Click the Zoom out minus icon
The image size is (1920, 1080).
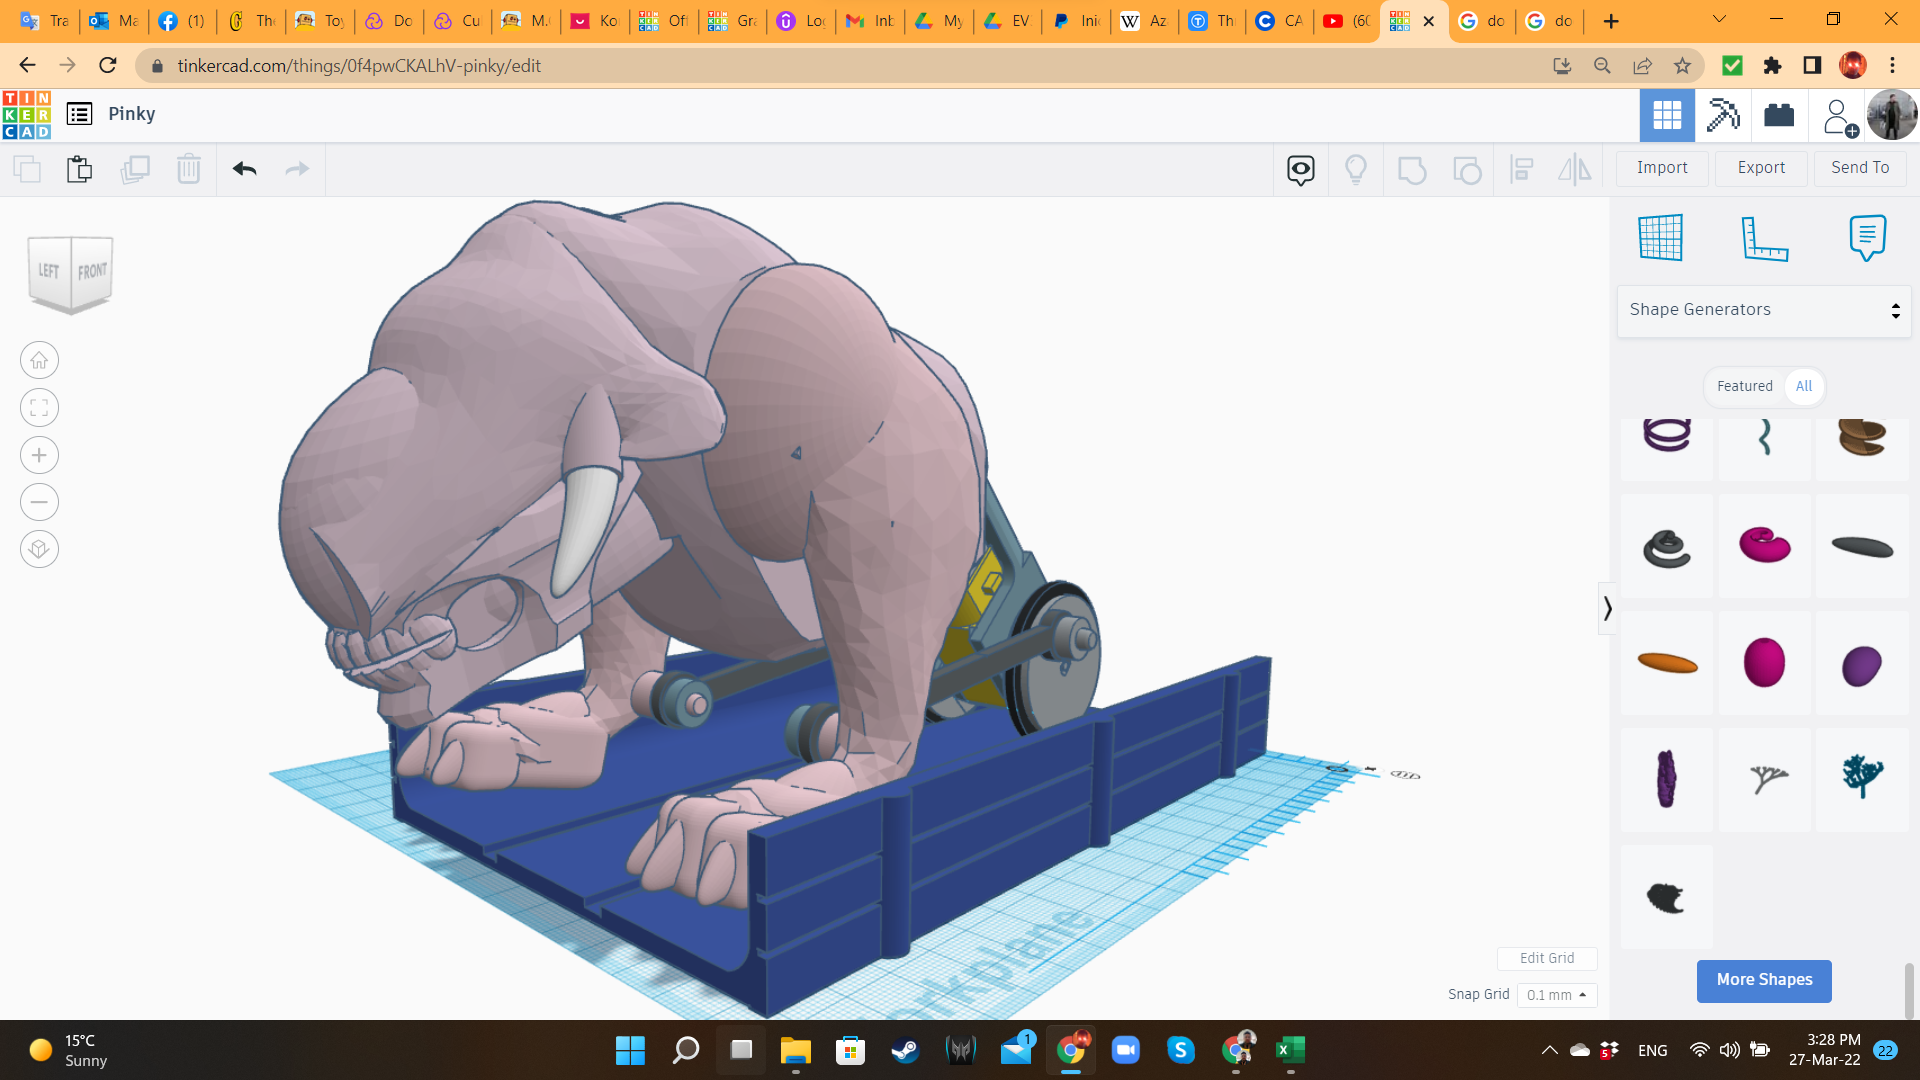coord(39,502)
